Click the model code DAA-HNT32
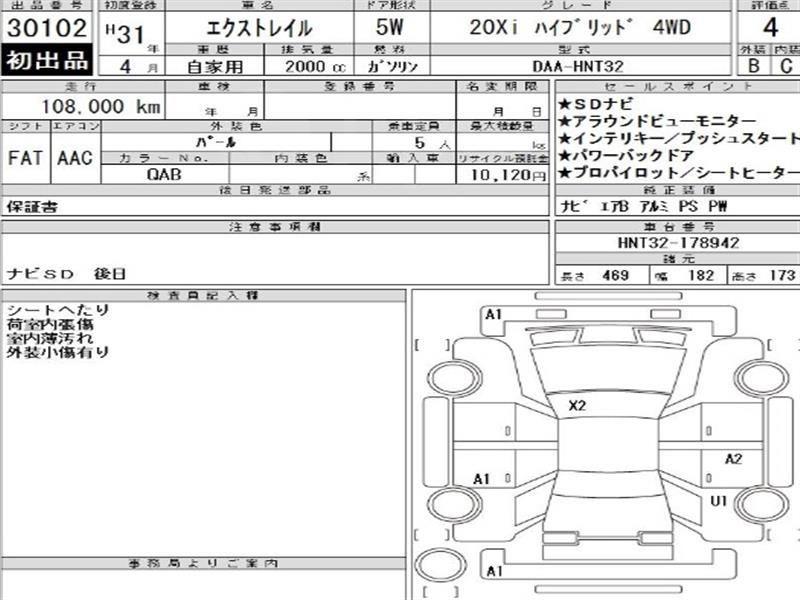The width and height of the screenshot is (800, 600). pos(578,66)
